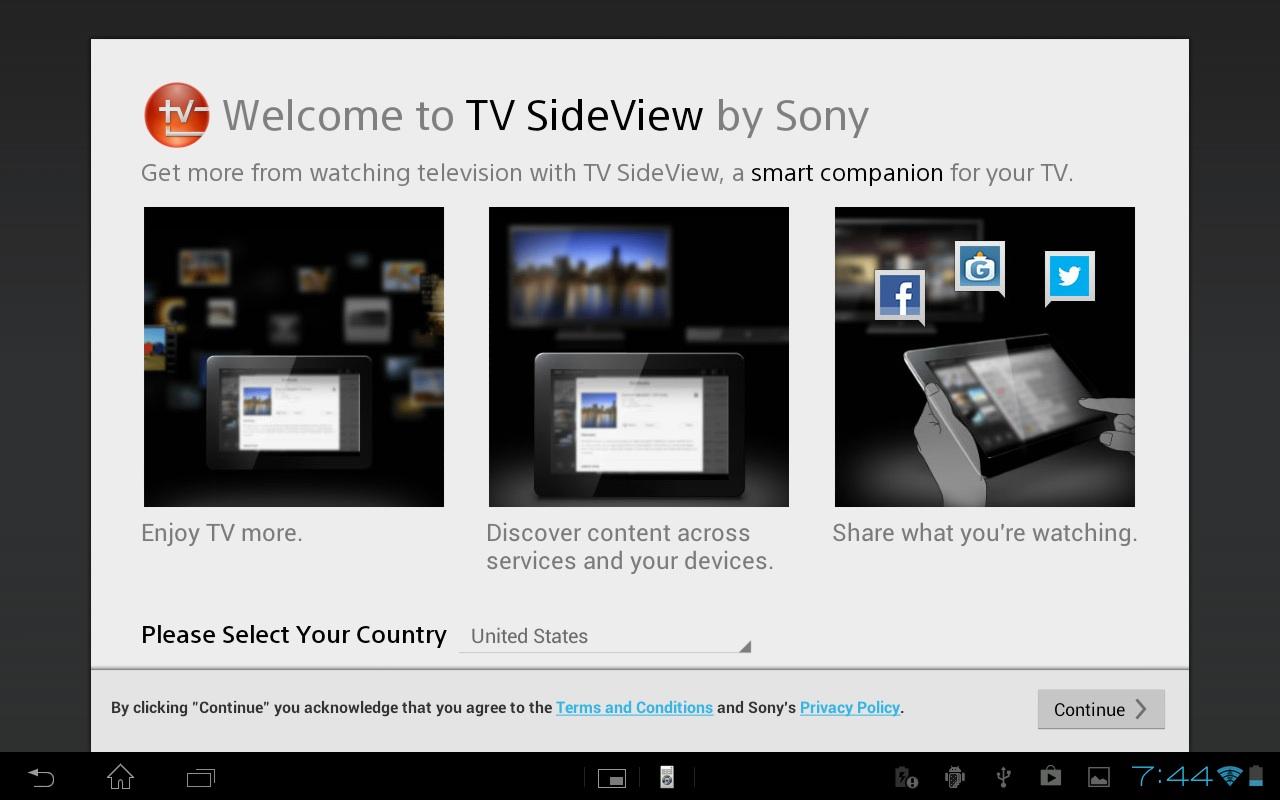Tap the Enjoy TV more image
1280x800 pixels.
tap(294, 357)
